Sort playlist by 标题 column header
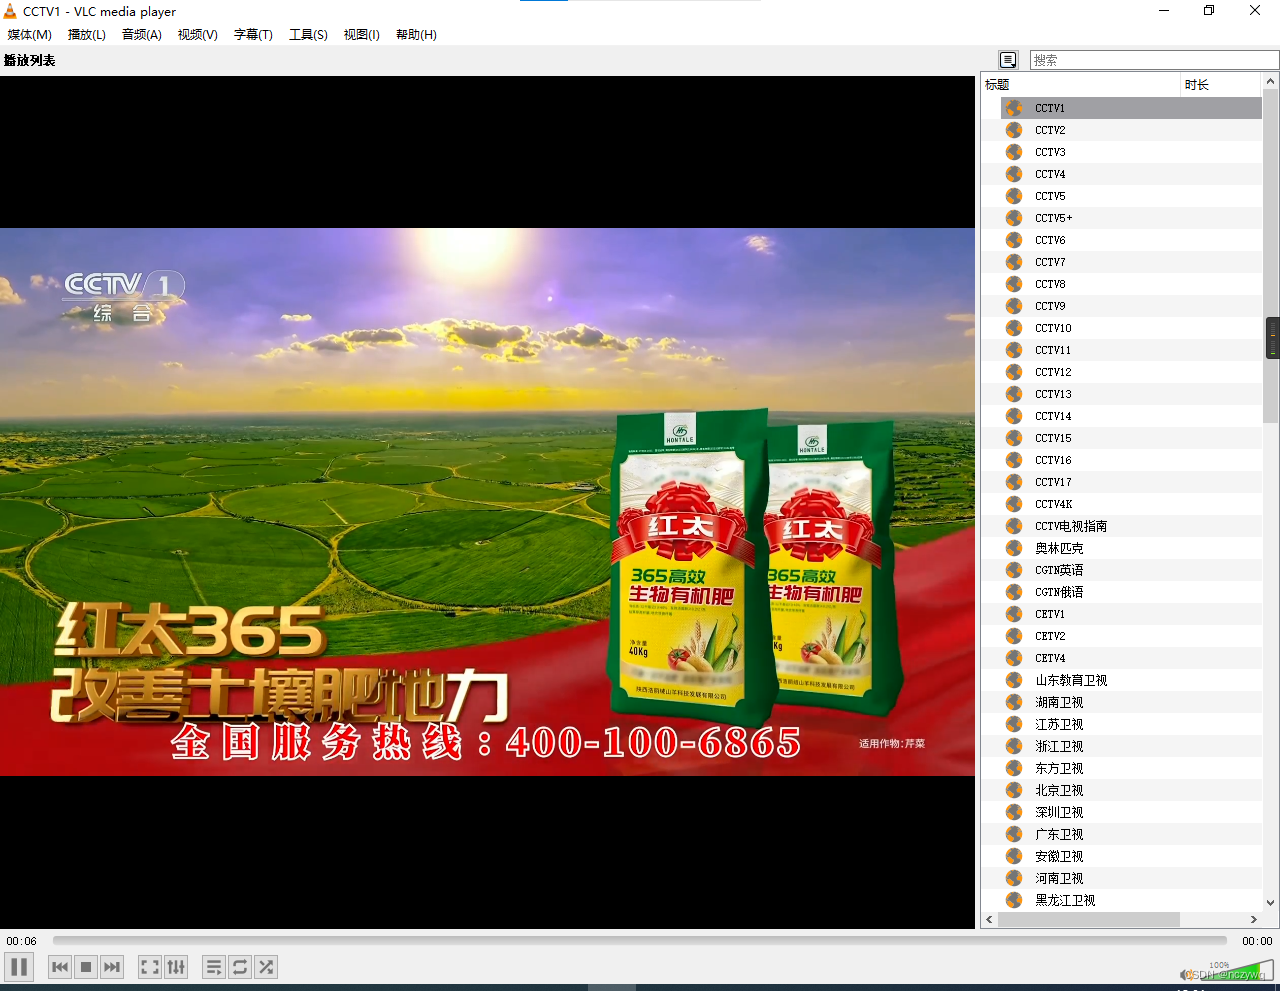 pyautogui.click(x=1081, y=85)
